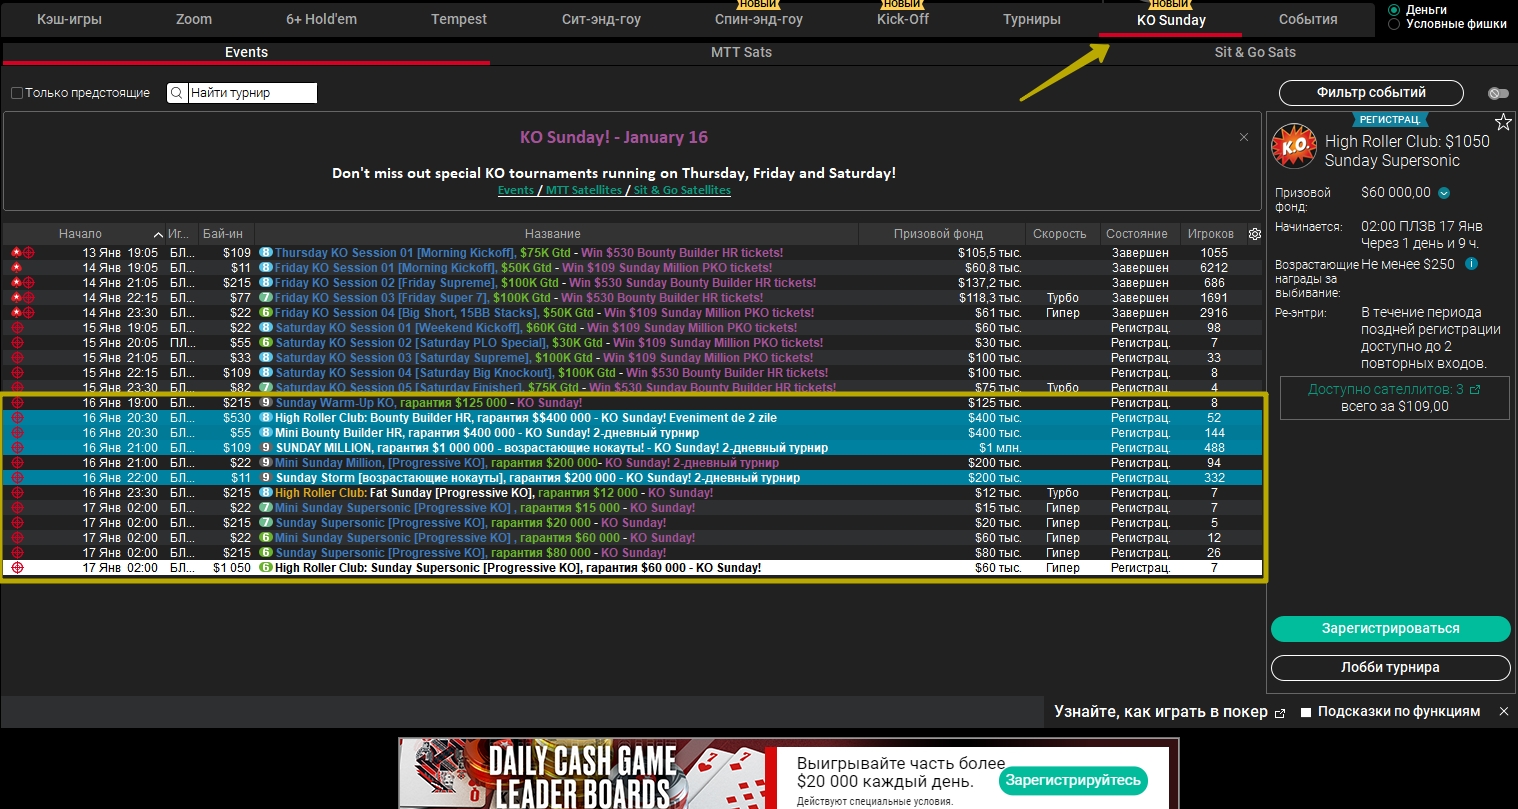The image size is (1518, 809).
Task: Click the target icon in the Mini Bounty Builder HR row
Action: (17, 433)
